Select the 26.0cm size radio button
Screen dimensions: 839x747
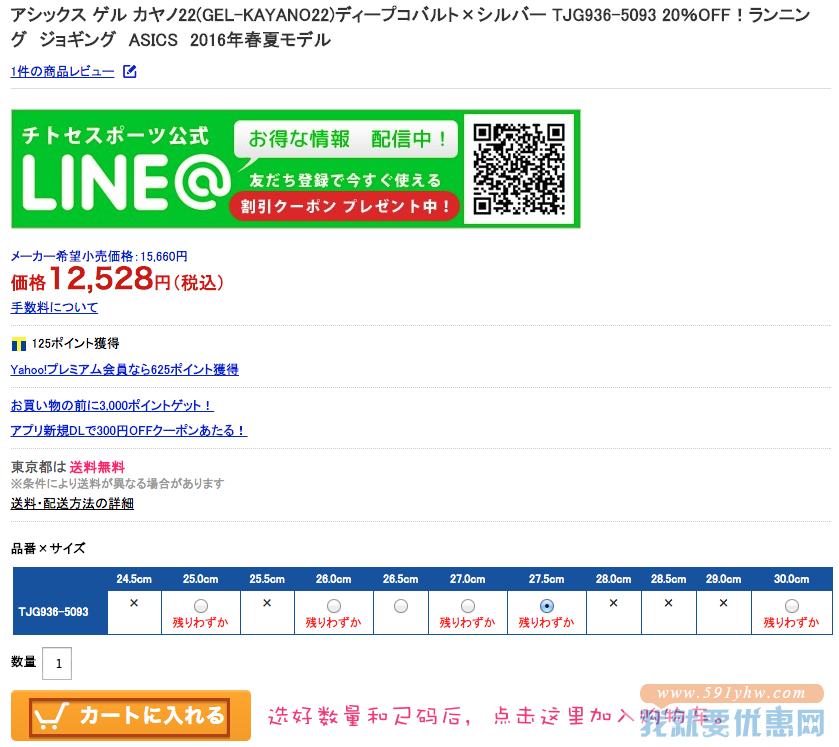point(334,606)
